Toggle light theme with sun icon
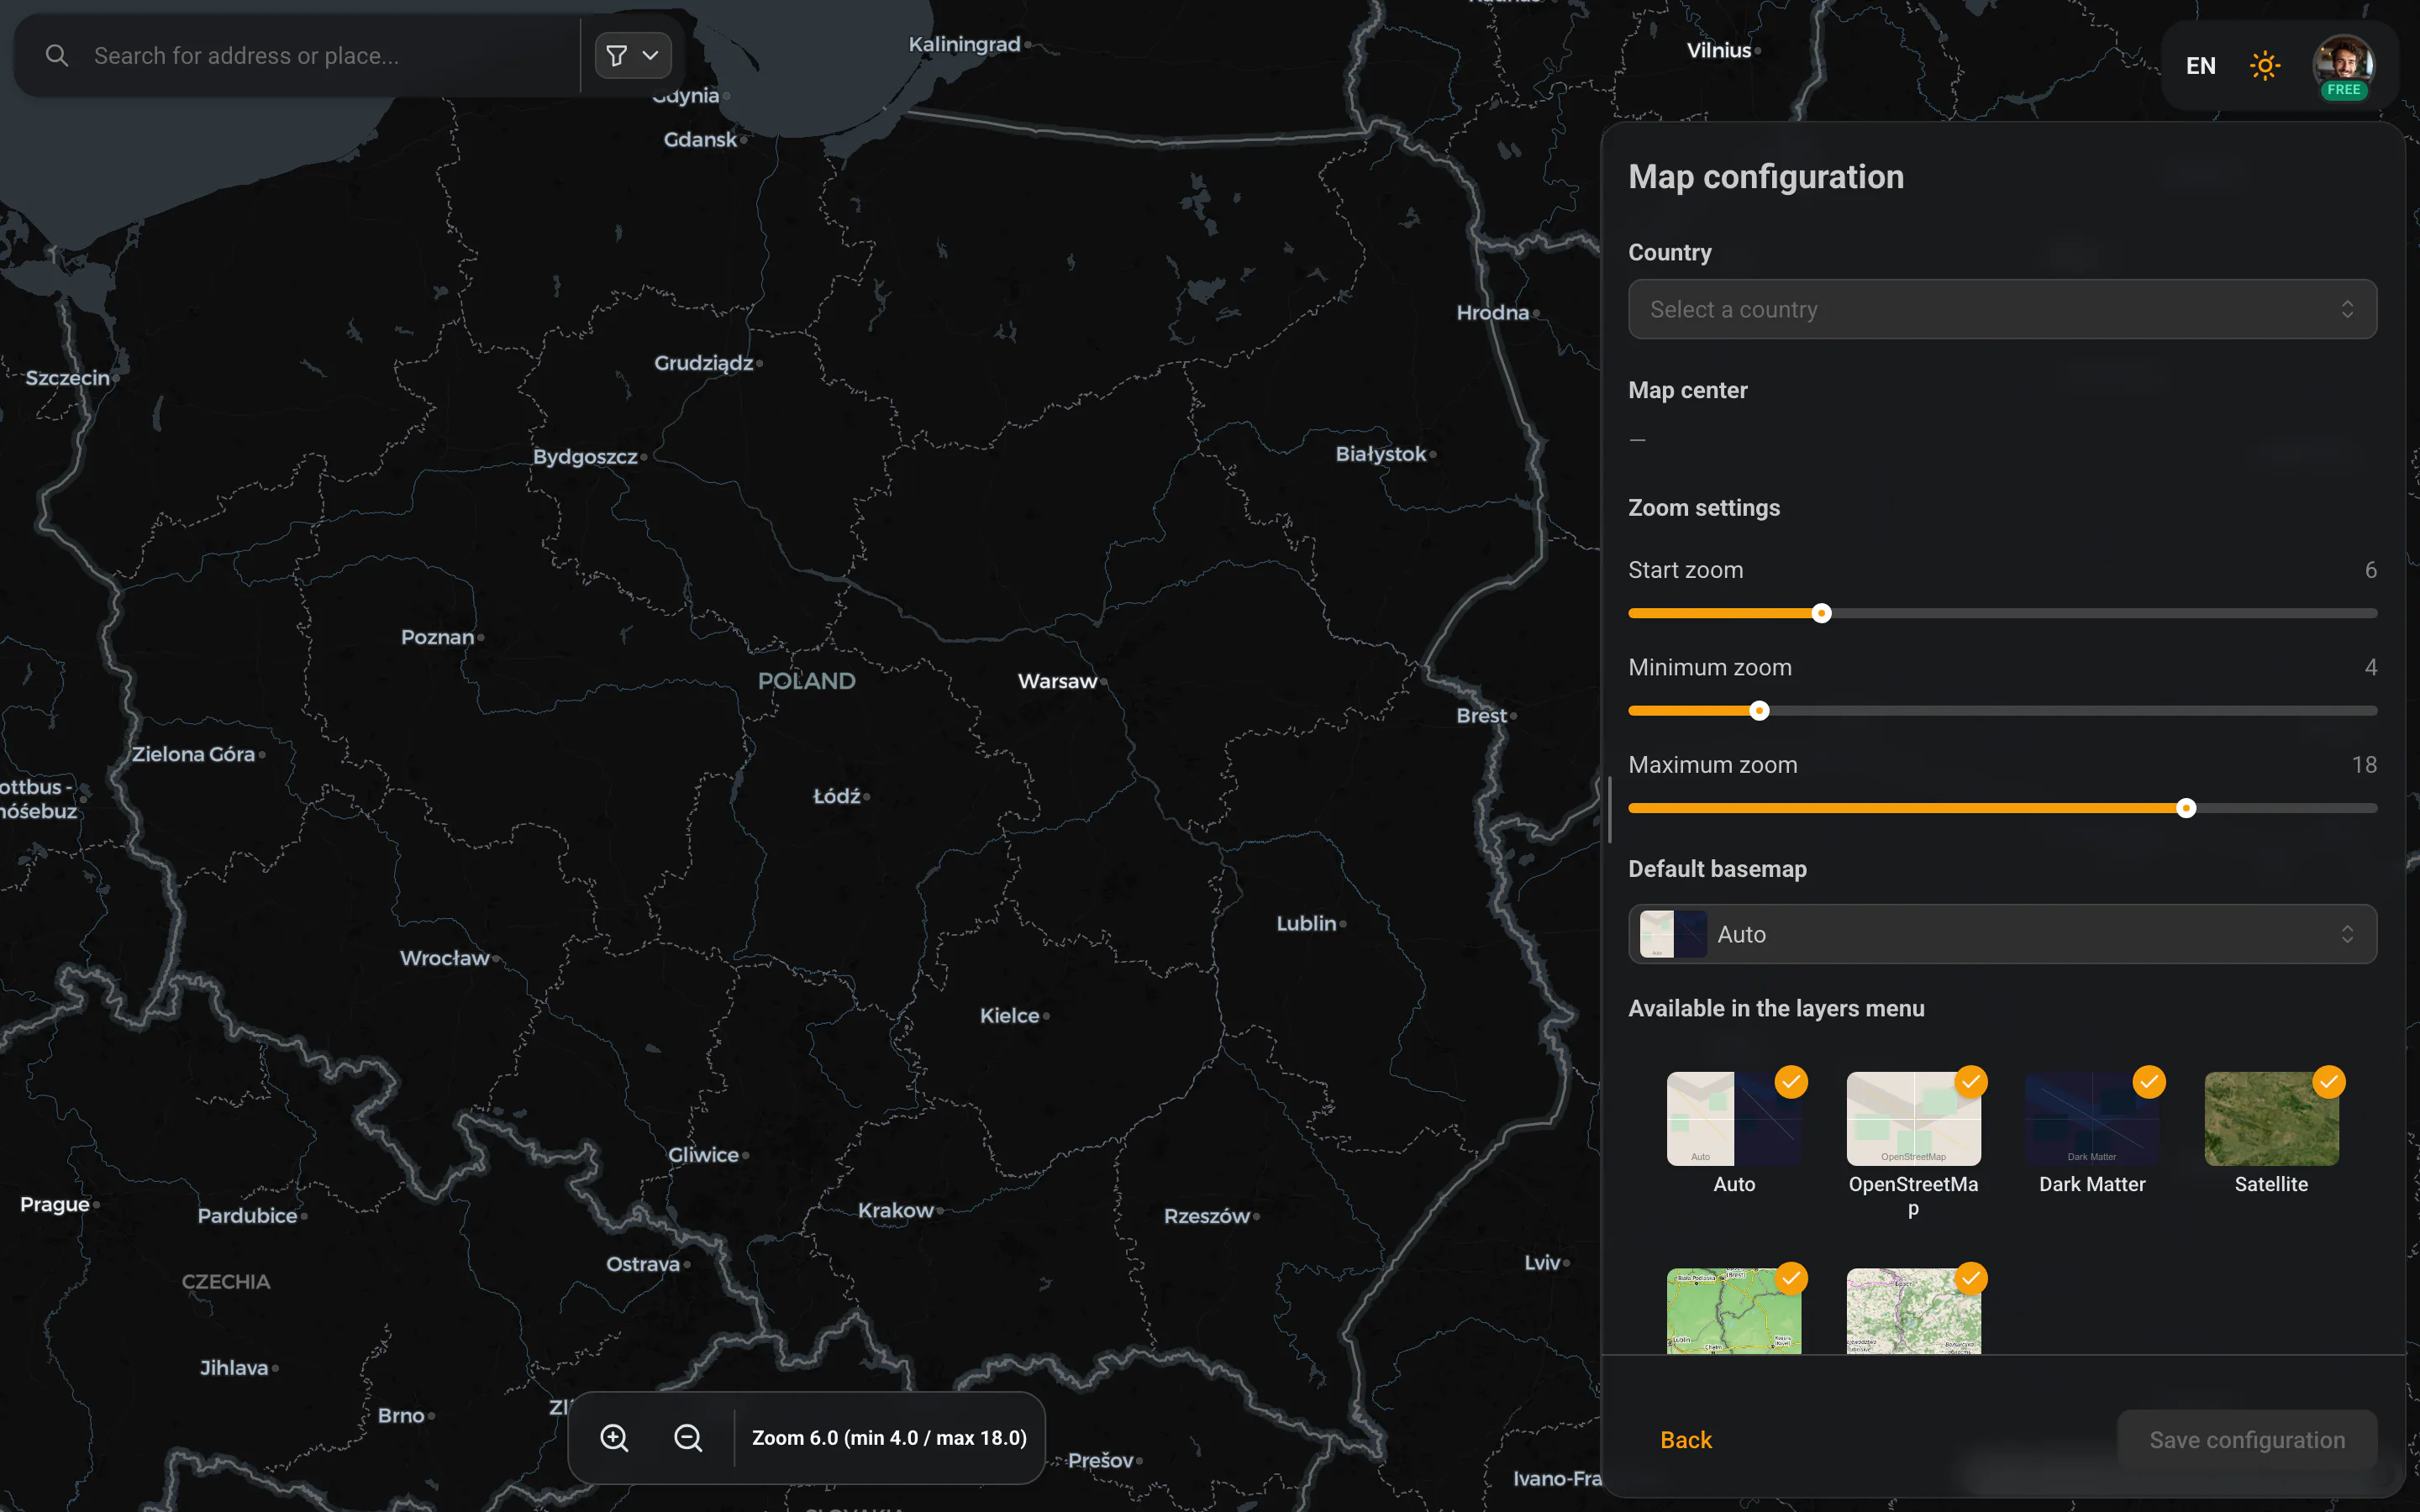The image size is (2420, 1512). click(x=2265, y=66)
